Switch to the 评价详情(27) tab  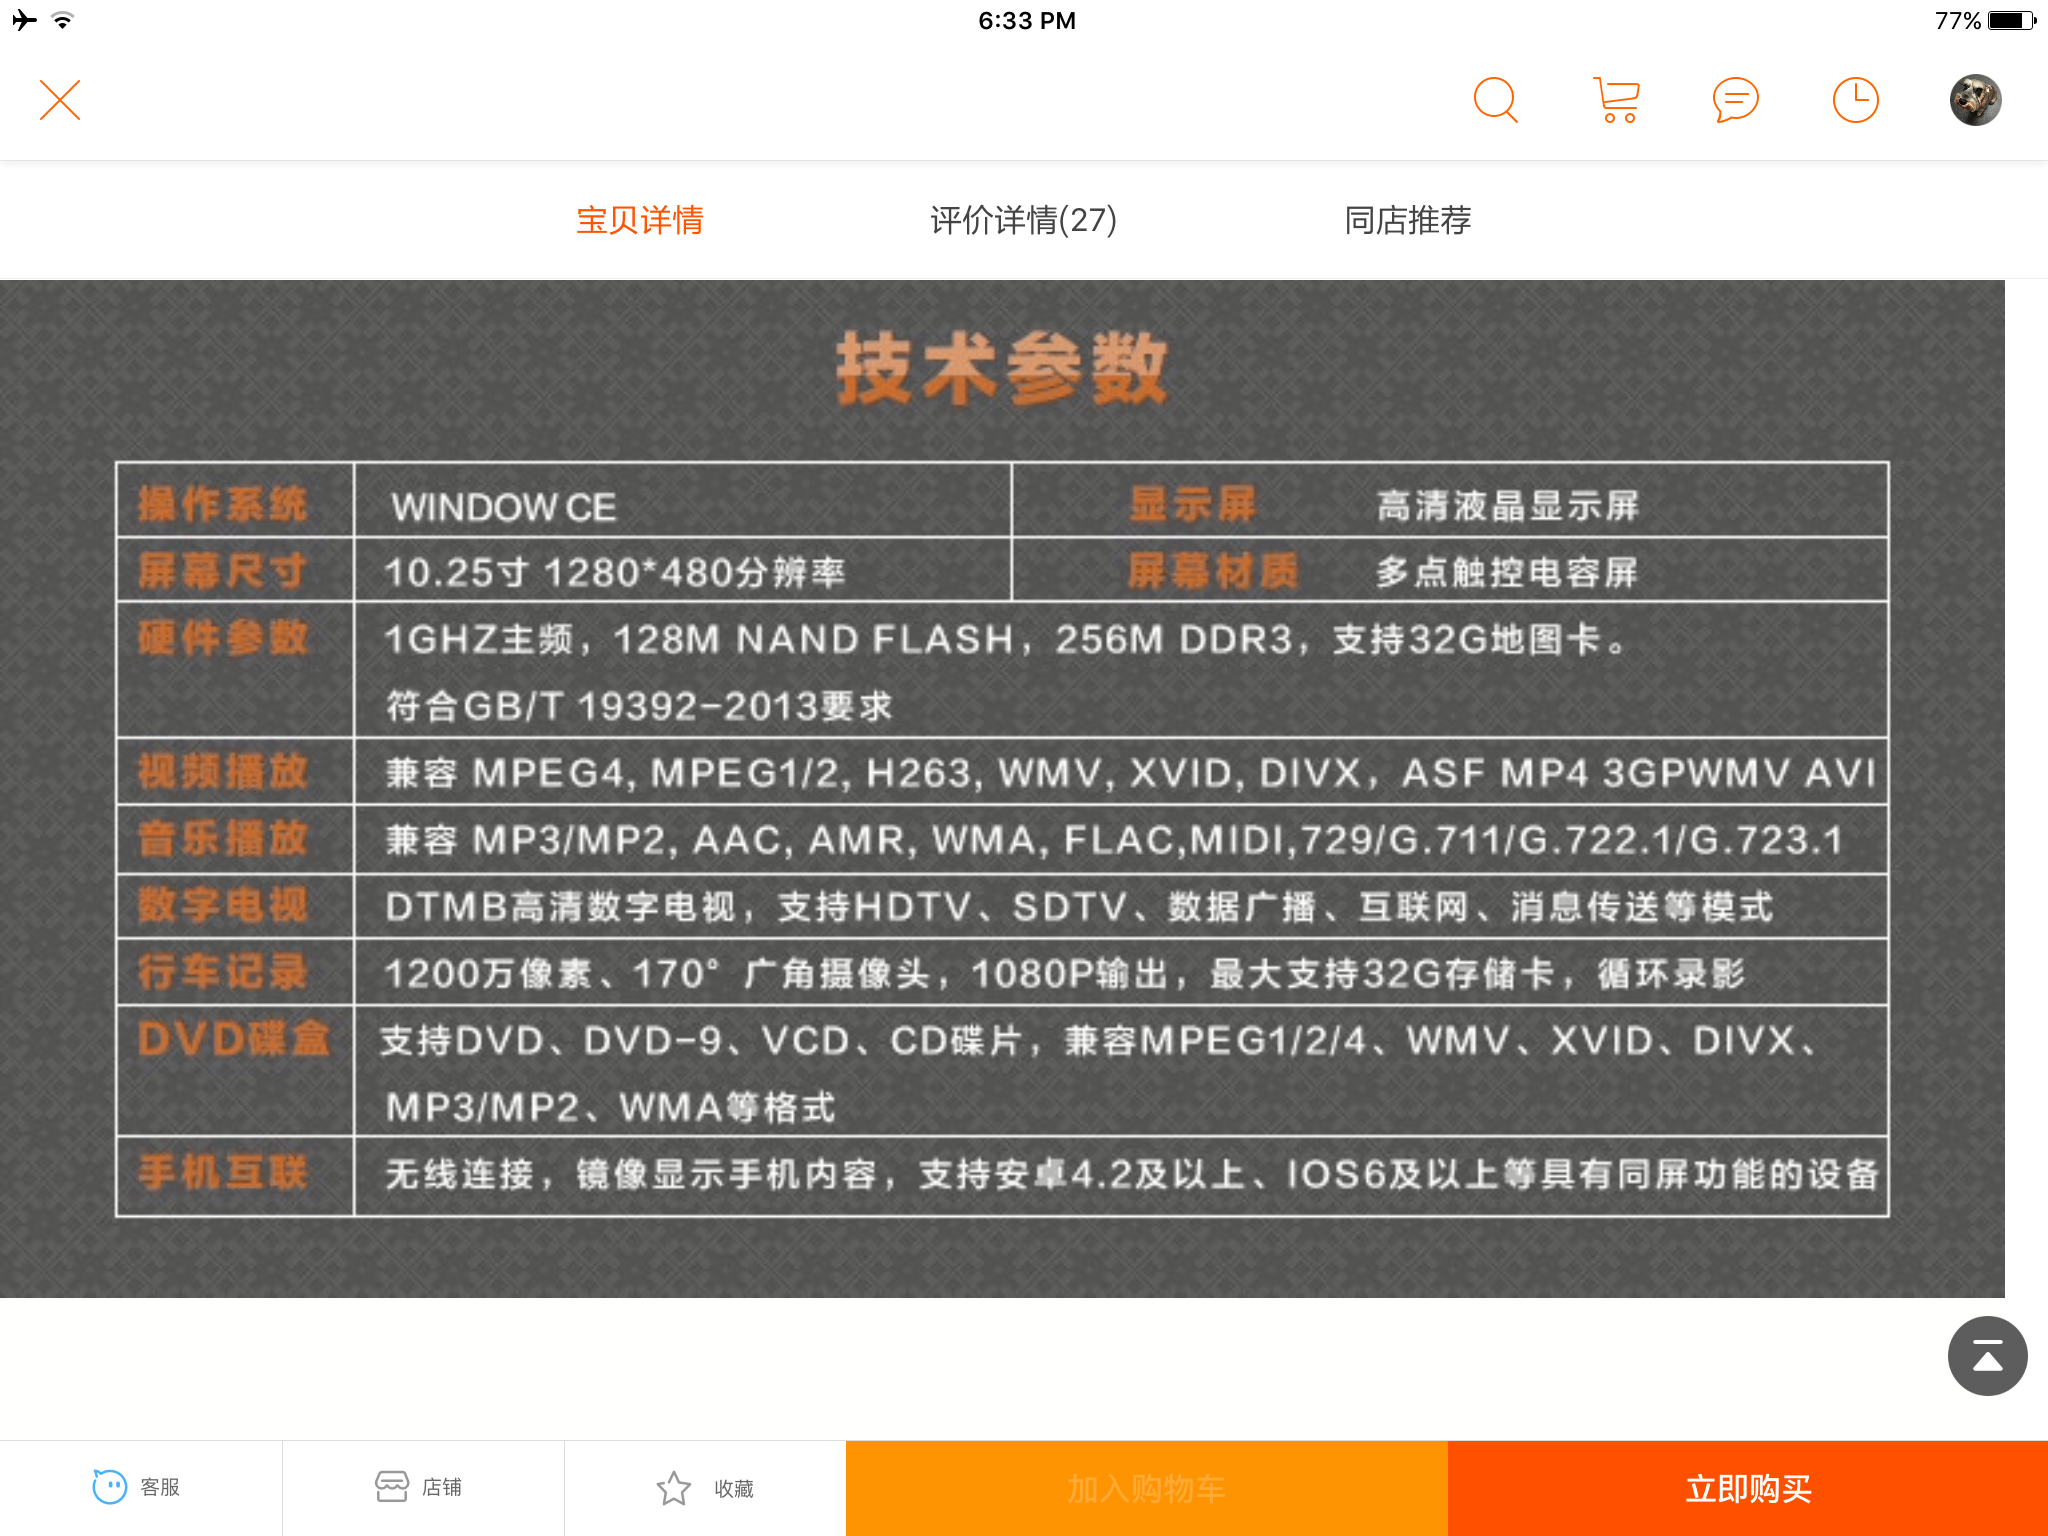[x=1023, y=220]
